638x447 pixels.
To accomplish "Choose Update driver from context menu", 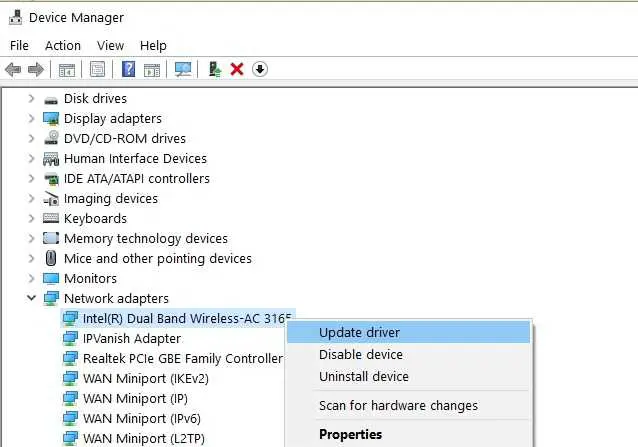I will (x=409, y=332).
